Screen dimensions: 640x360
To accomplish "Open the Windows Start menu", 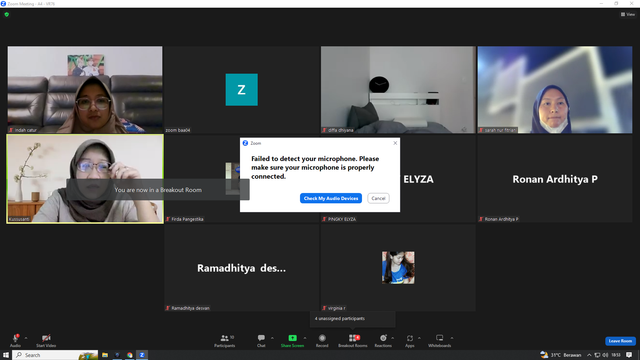I will point(6,355).
